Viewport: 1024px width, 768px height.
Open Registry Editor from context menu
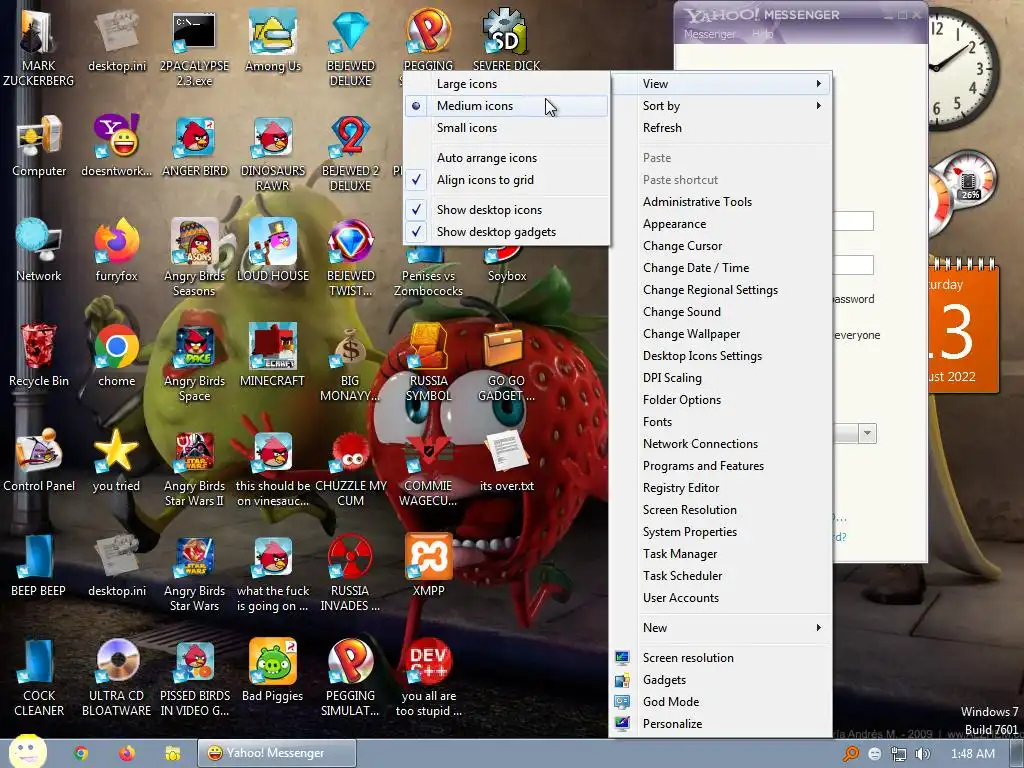[720, 488]
